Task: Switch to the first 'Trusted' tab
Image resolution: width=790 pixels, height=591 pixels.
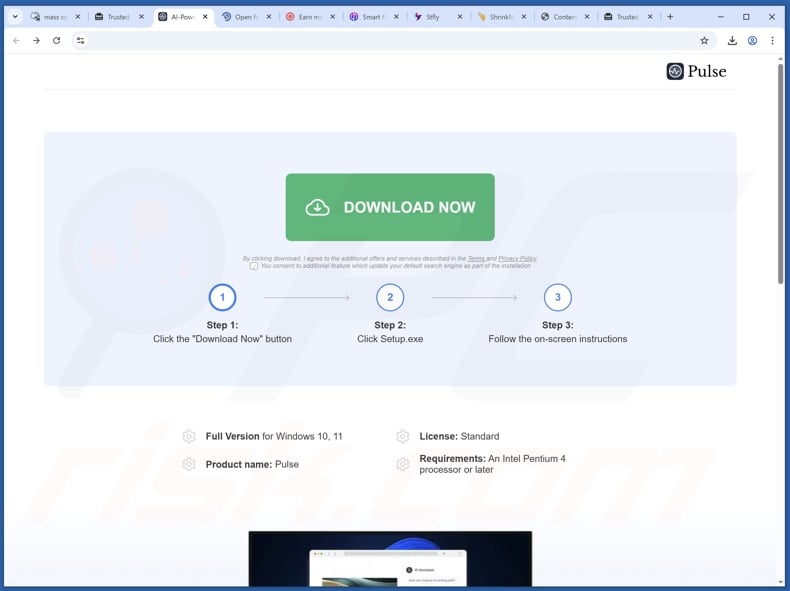Action: click(x=118, y=17)
